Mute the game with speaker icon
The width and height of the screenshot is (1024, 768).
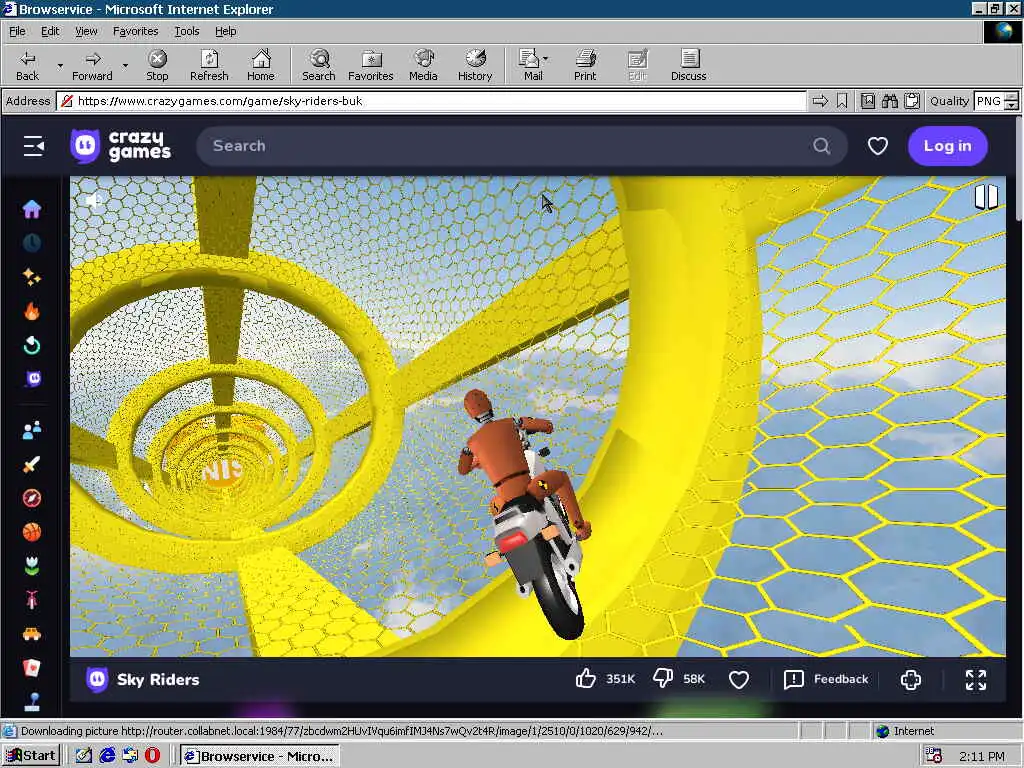[94, 200]
